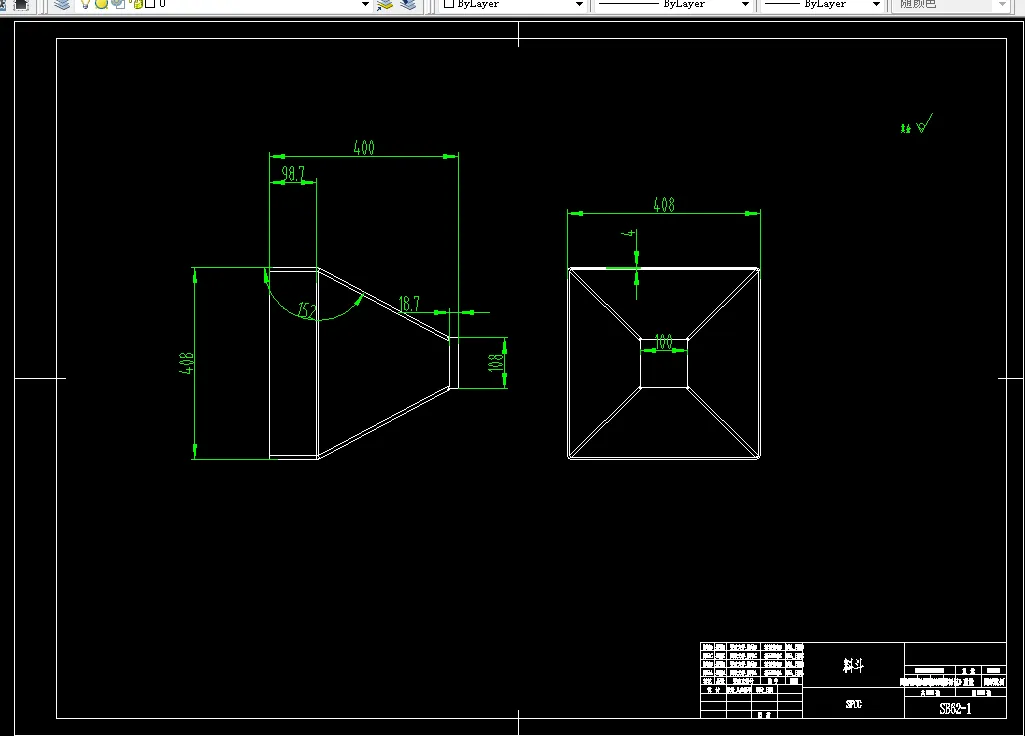
Task: Select the 152 angle dimension text
Action: (x=307, y=310)
